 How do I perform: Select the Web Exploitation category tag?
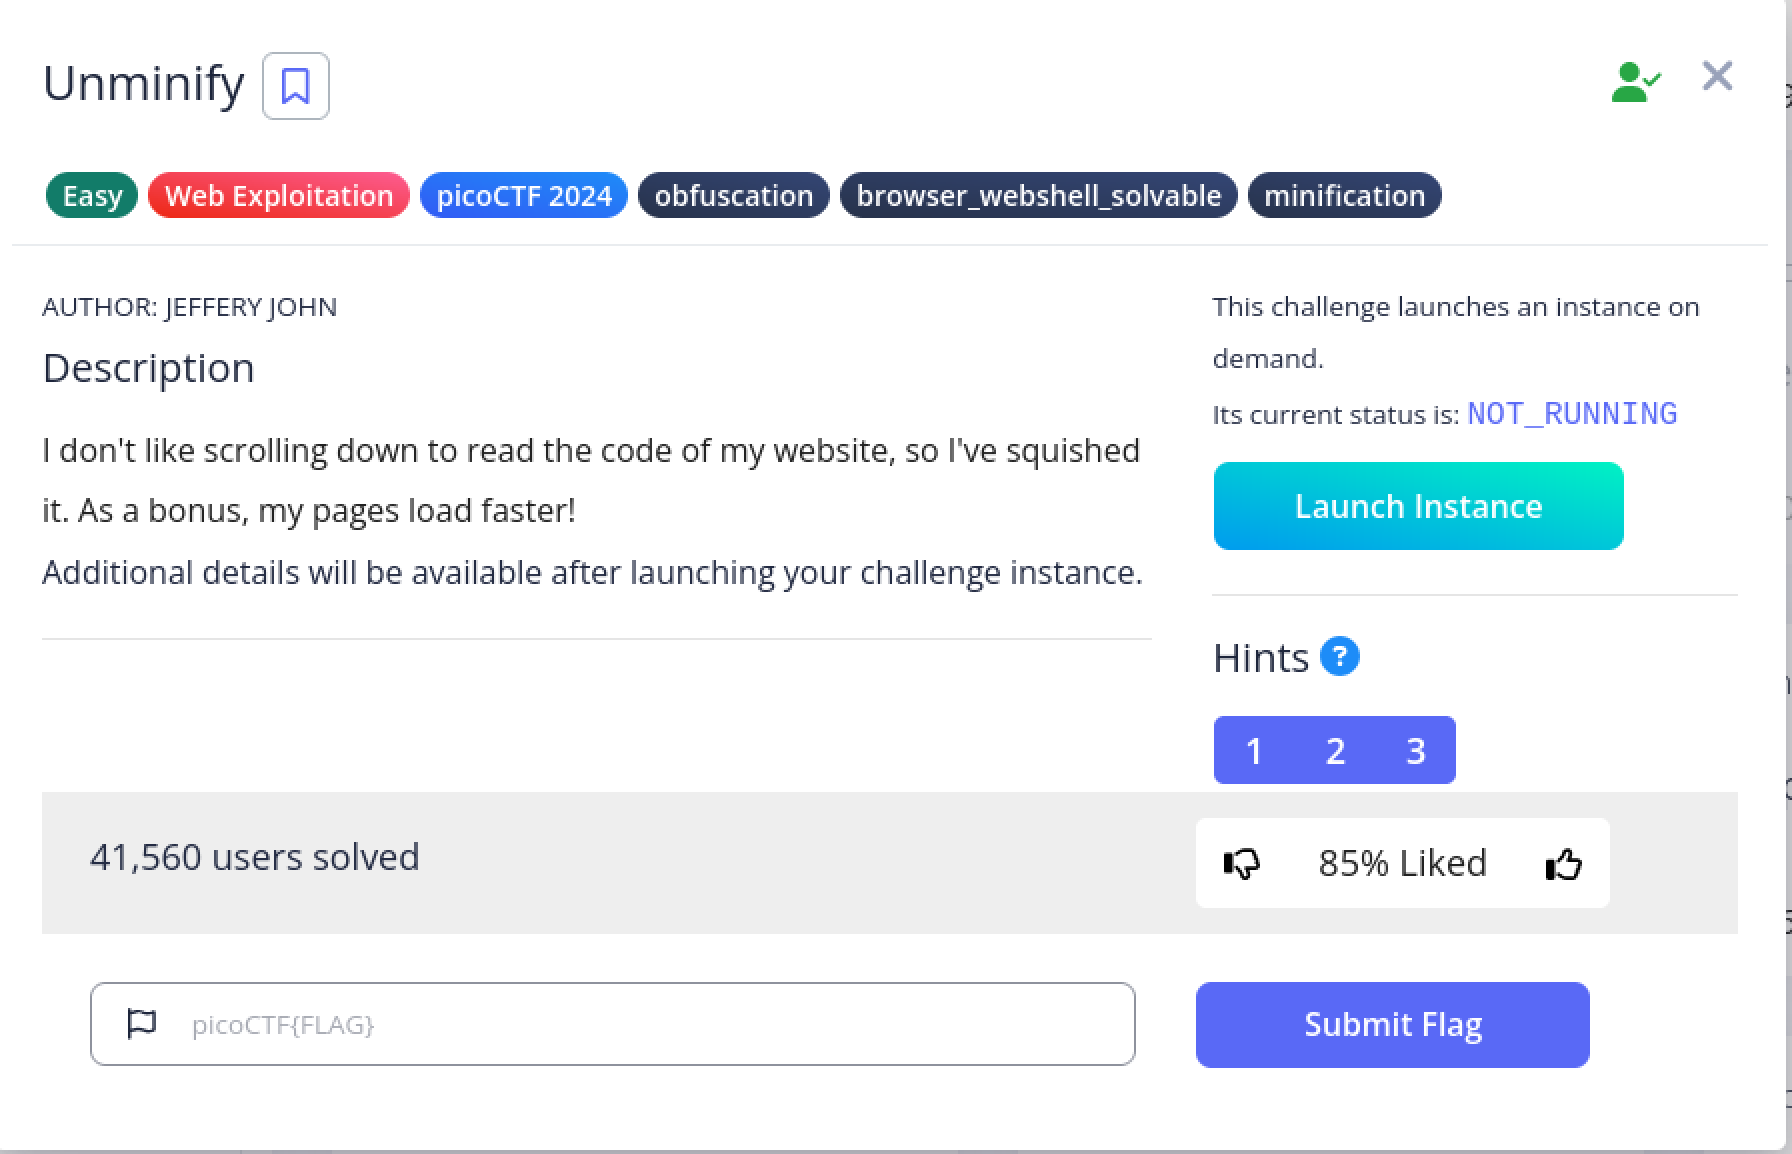click(279, 195)
